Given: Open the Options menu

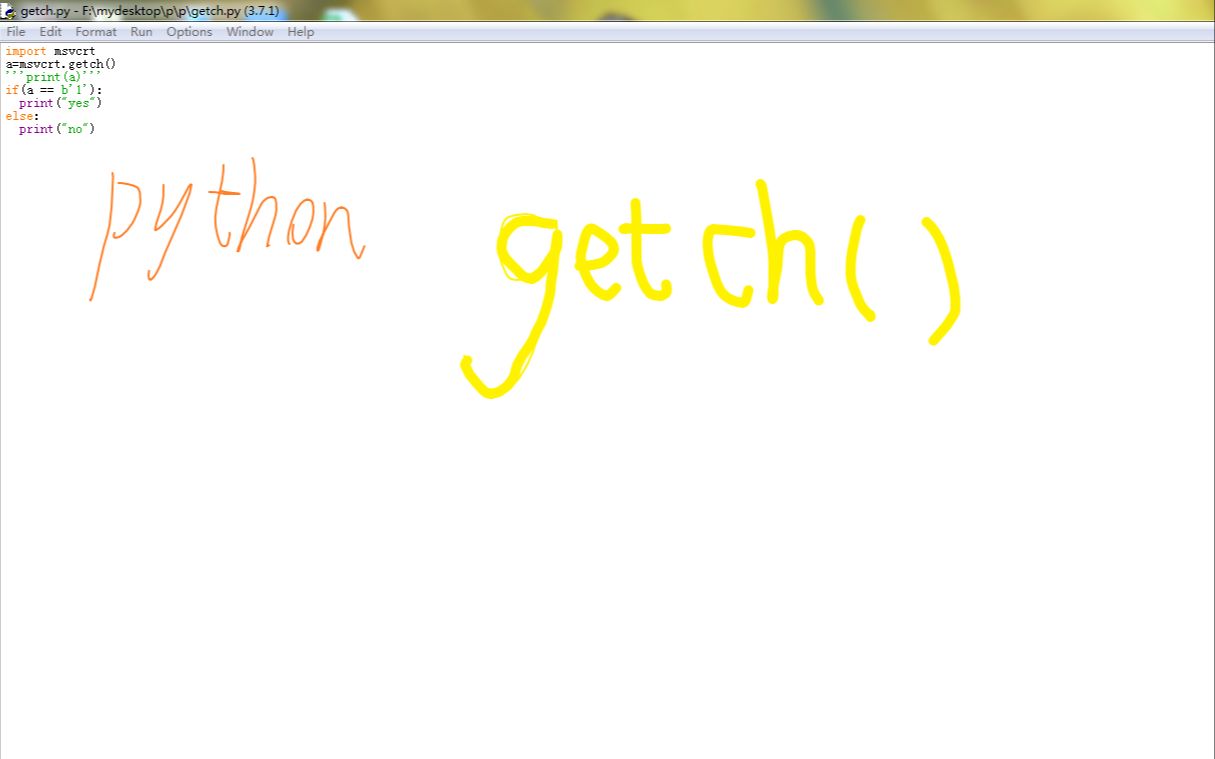Looking at the screenshot, I should tap(188, 31).
